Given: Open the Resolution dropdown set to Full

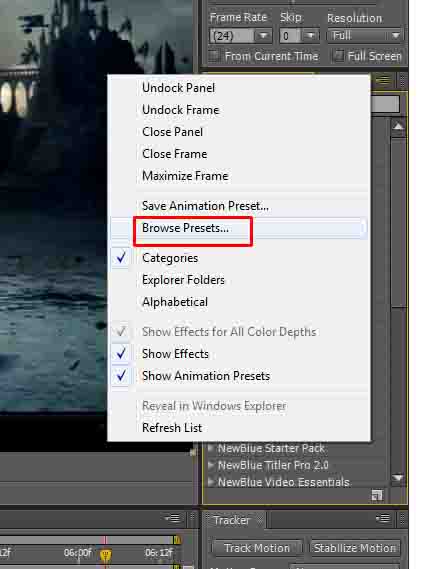Looking at the screenshot, I should (x=365, y=36).
